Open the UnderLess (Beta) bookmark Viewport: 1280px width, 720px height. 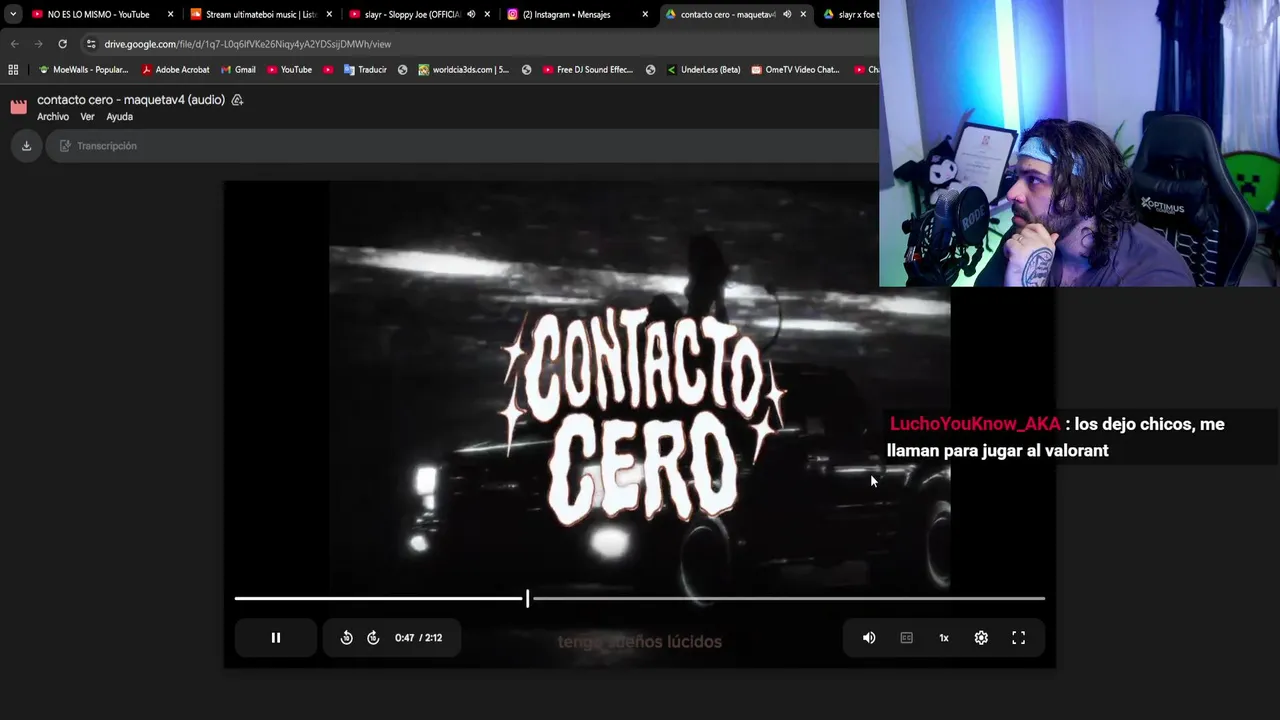[x=703, y=70]
